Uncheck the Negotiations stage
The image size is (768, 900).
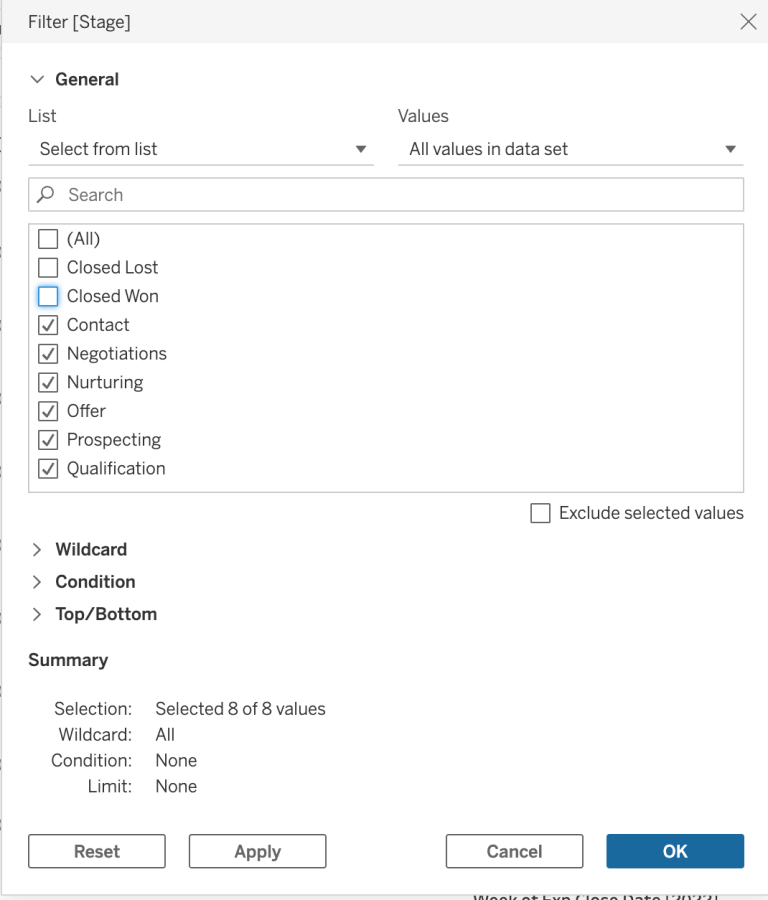pos(47,353)
